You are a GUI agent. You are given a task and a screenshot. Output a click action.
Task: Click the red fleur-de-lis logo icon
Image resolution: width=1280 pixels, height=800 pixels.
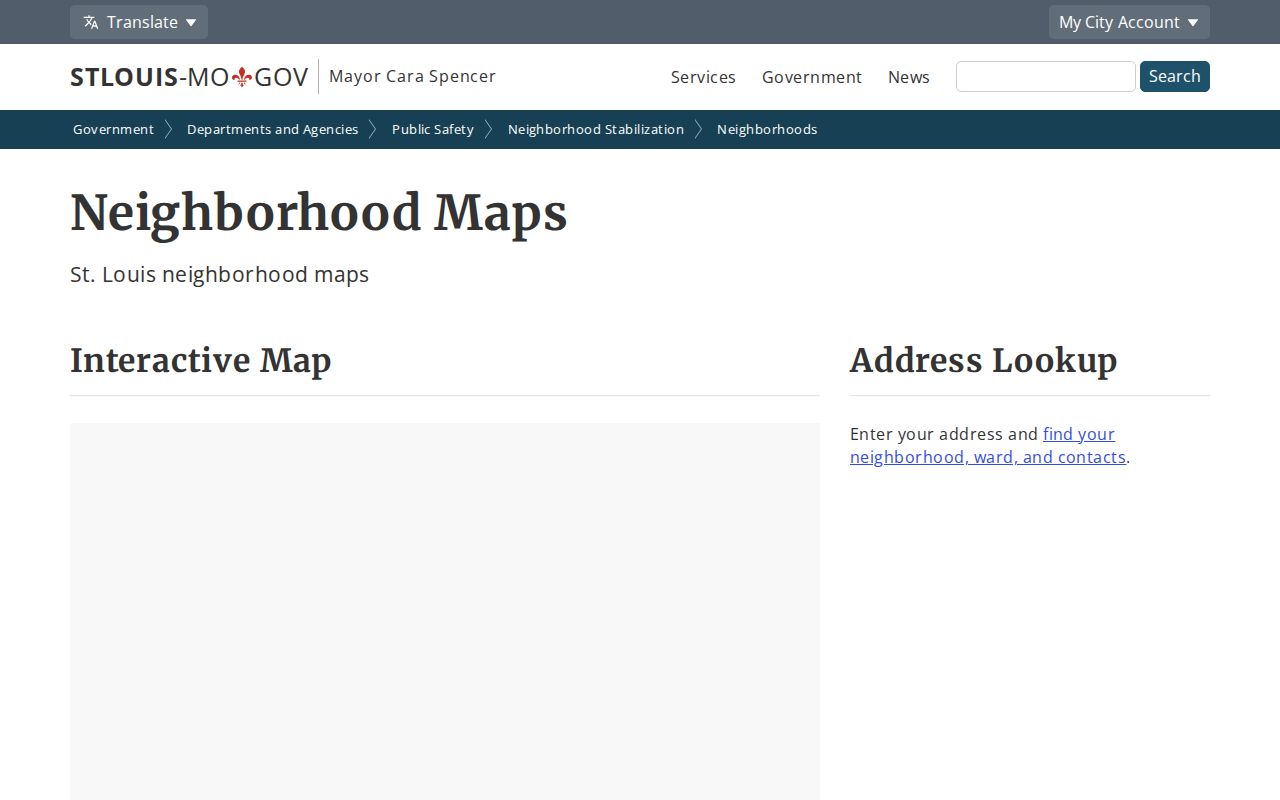[x=241, y=77]
